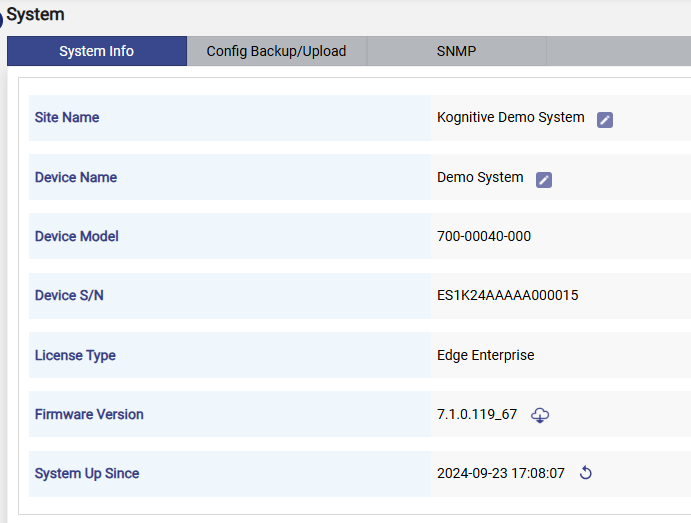Viewport: 691px width, 523px height.
Task: Click the System page heading
Action: 35,14
